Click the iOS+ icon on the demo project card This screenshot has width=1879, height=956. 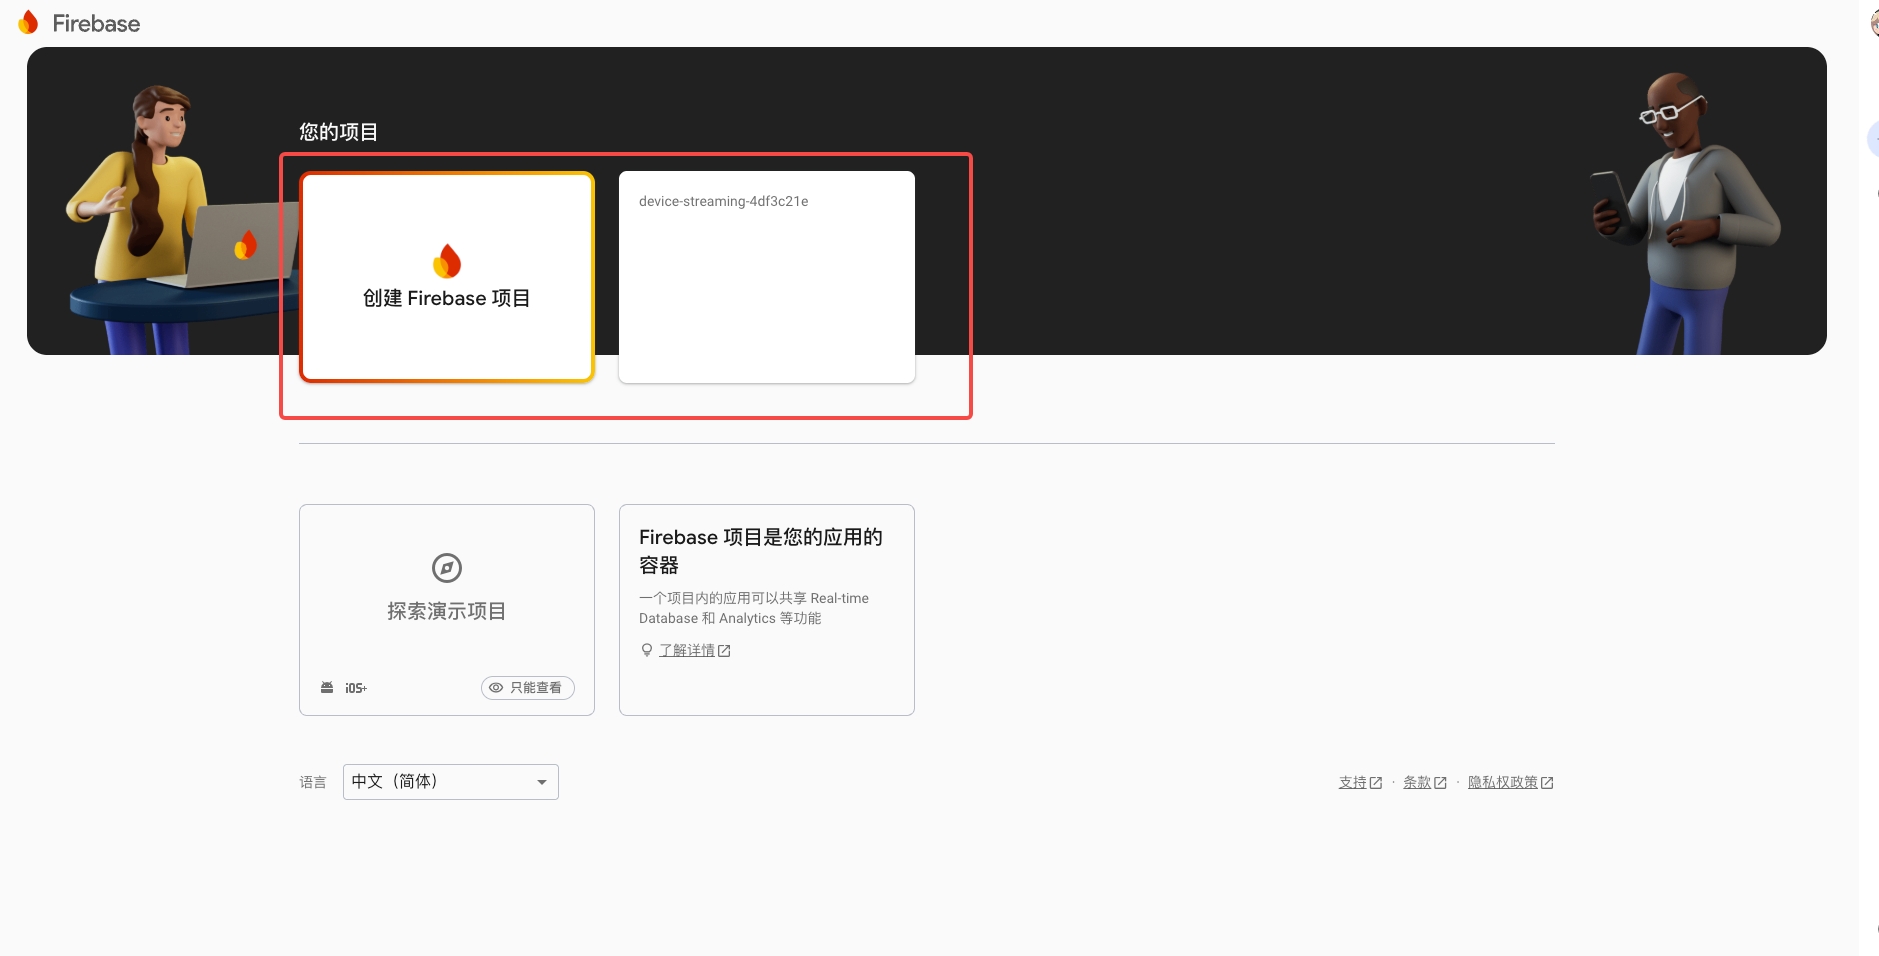pyautogui.click(x=356, y=688)
